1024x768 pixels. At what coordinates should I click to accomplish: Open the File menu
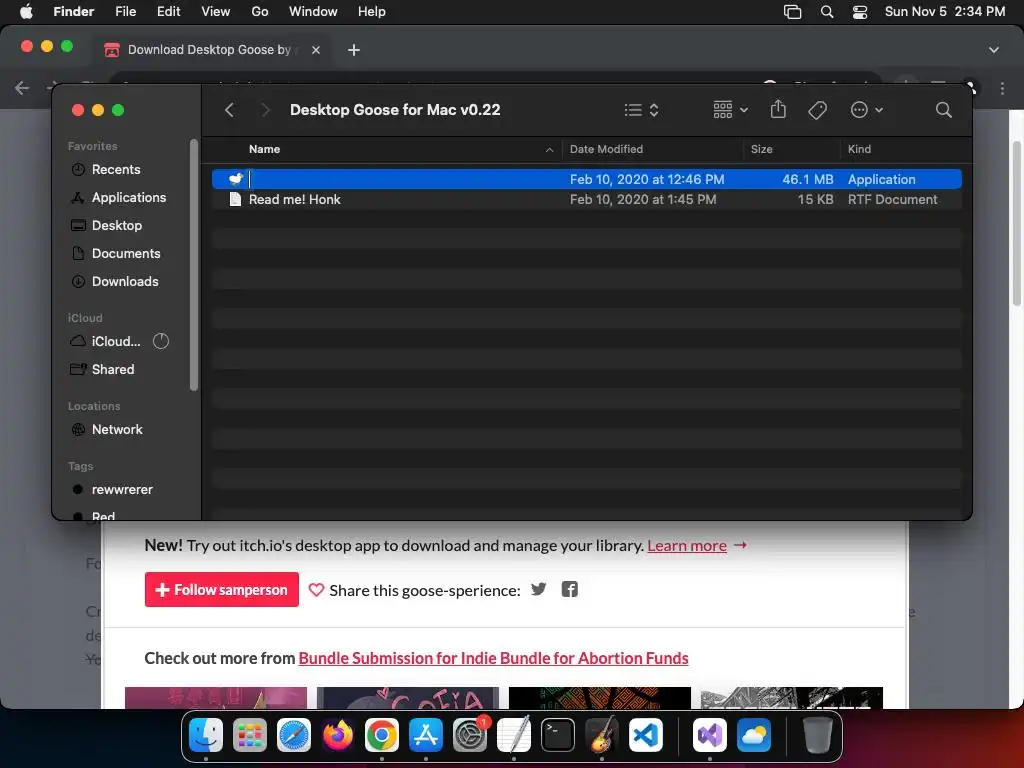pos(125,11)
